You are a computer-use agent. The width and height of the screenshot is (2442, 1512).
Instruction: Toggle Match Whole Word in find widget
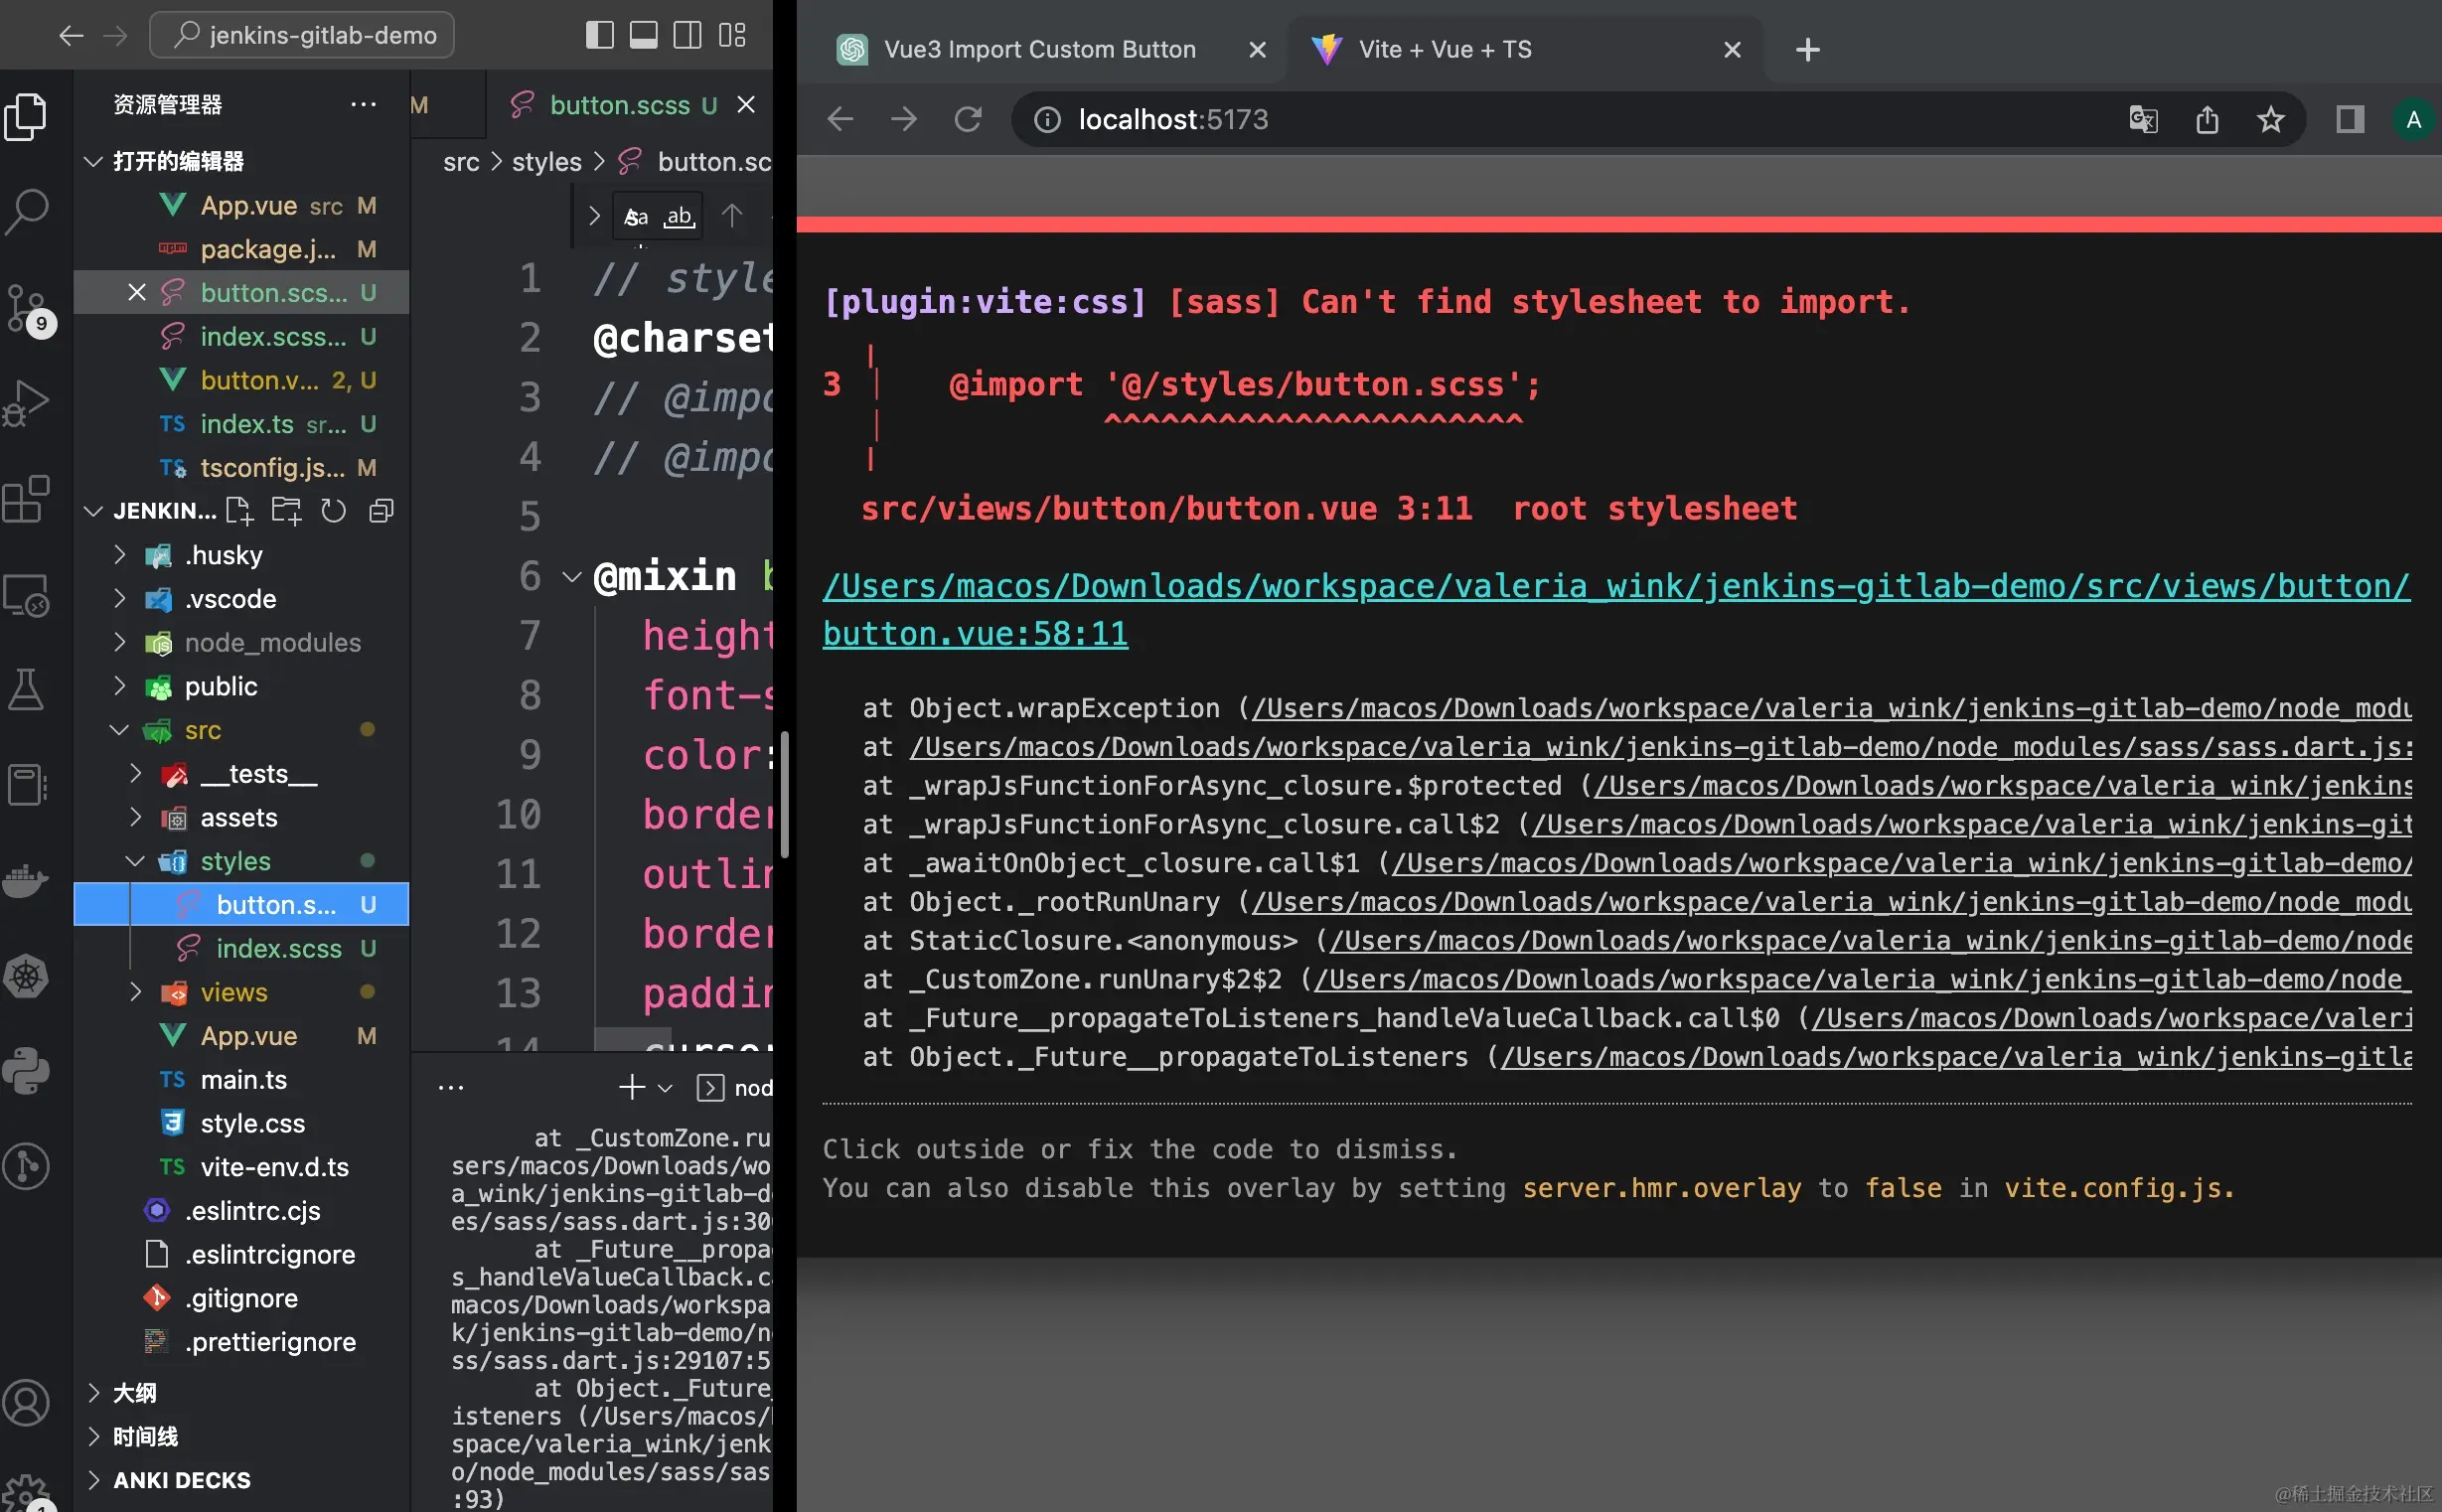[x=679, y=216]
